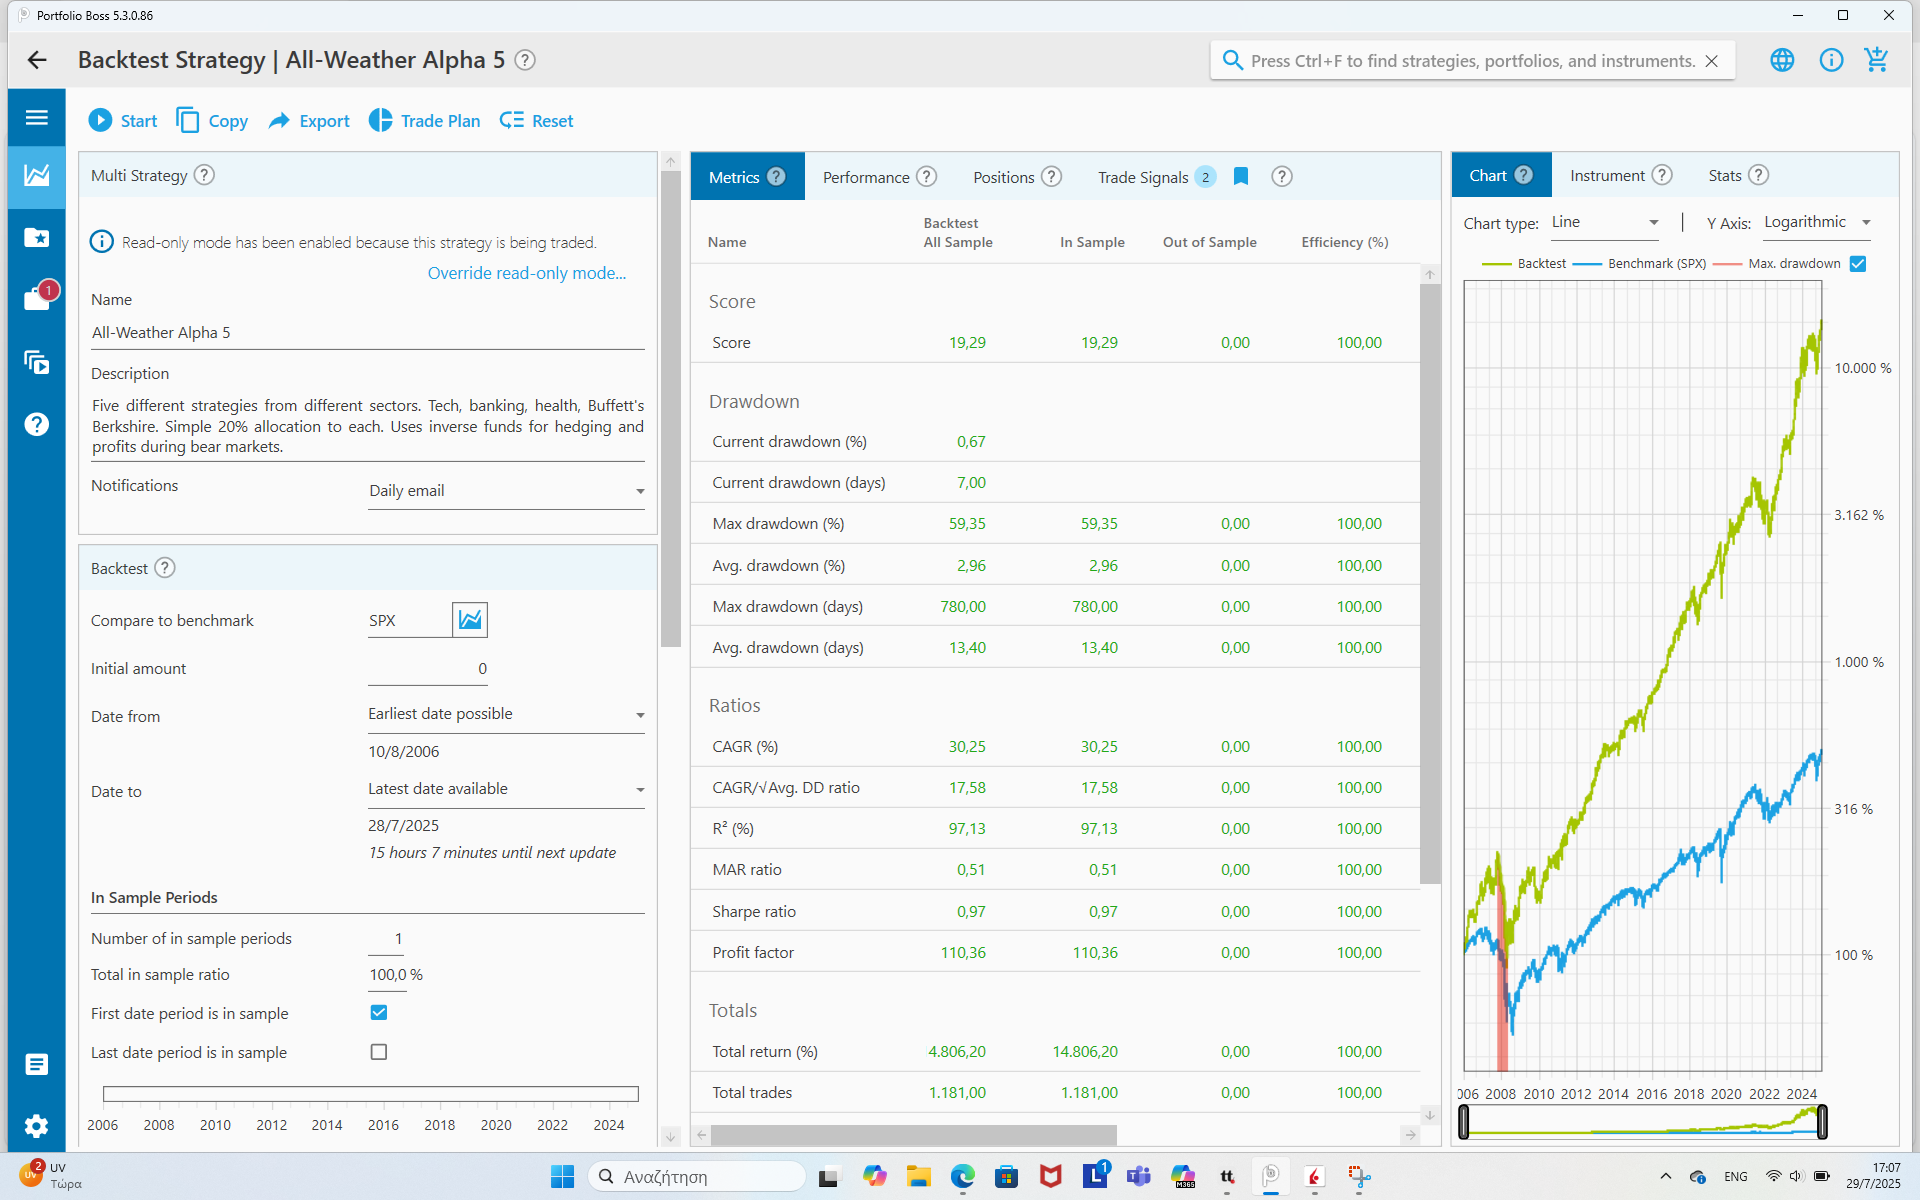Expand the Y Axis Logarithmic dropdown
Image resolution: width=1920 pixels, height=1200 pixels.
(1816, 223)
